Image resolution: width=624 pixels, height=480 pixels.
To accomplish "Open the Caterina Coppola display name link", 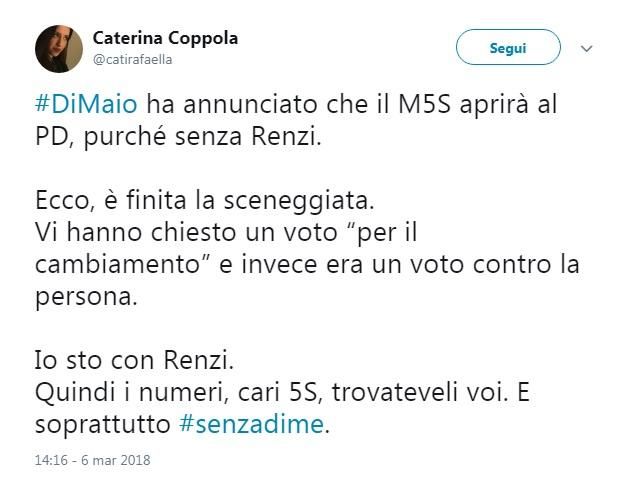I will (x=165, y=38).
